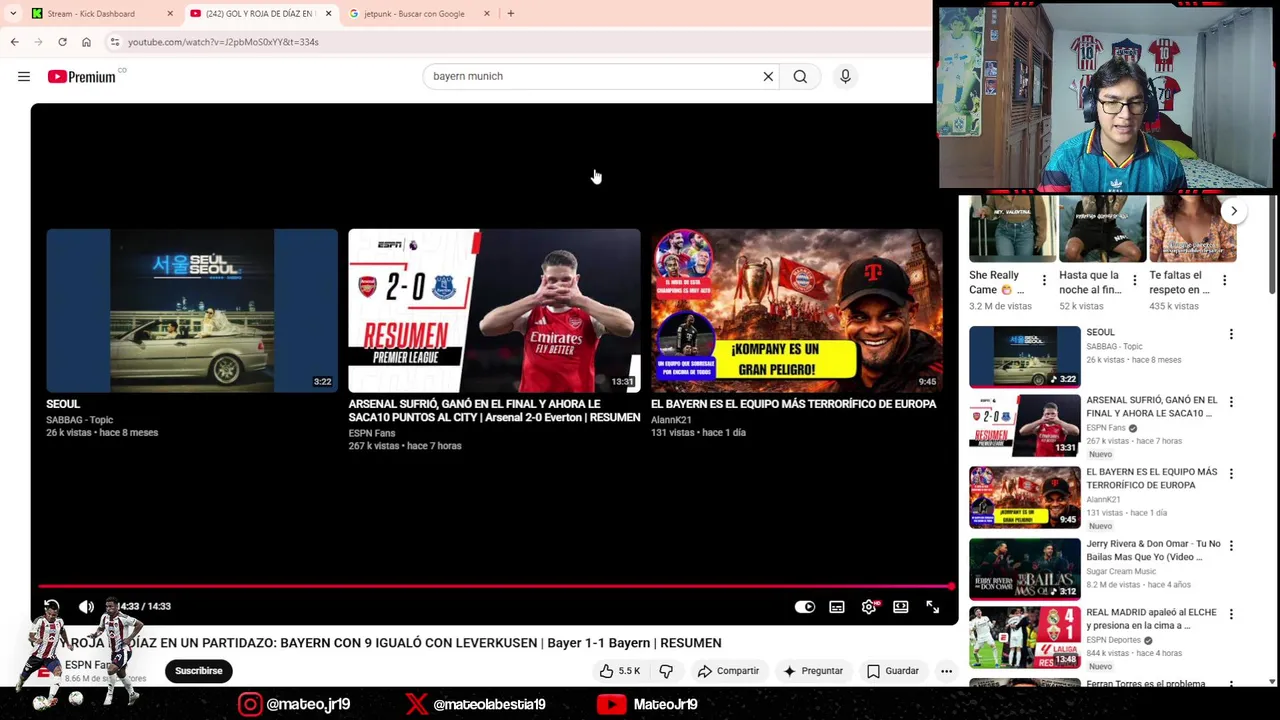The width and height of the screenshot is (1280, 720).
Task: Open options for Real Madrid apaleó video
Action: tap(1231, 614)
